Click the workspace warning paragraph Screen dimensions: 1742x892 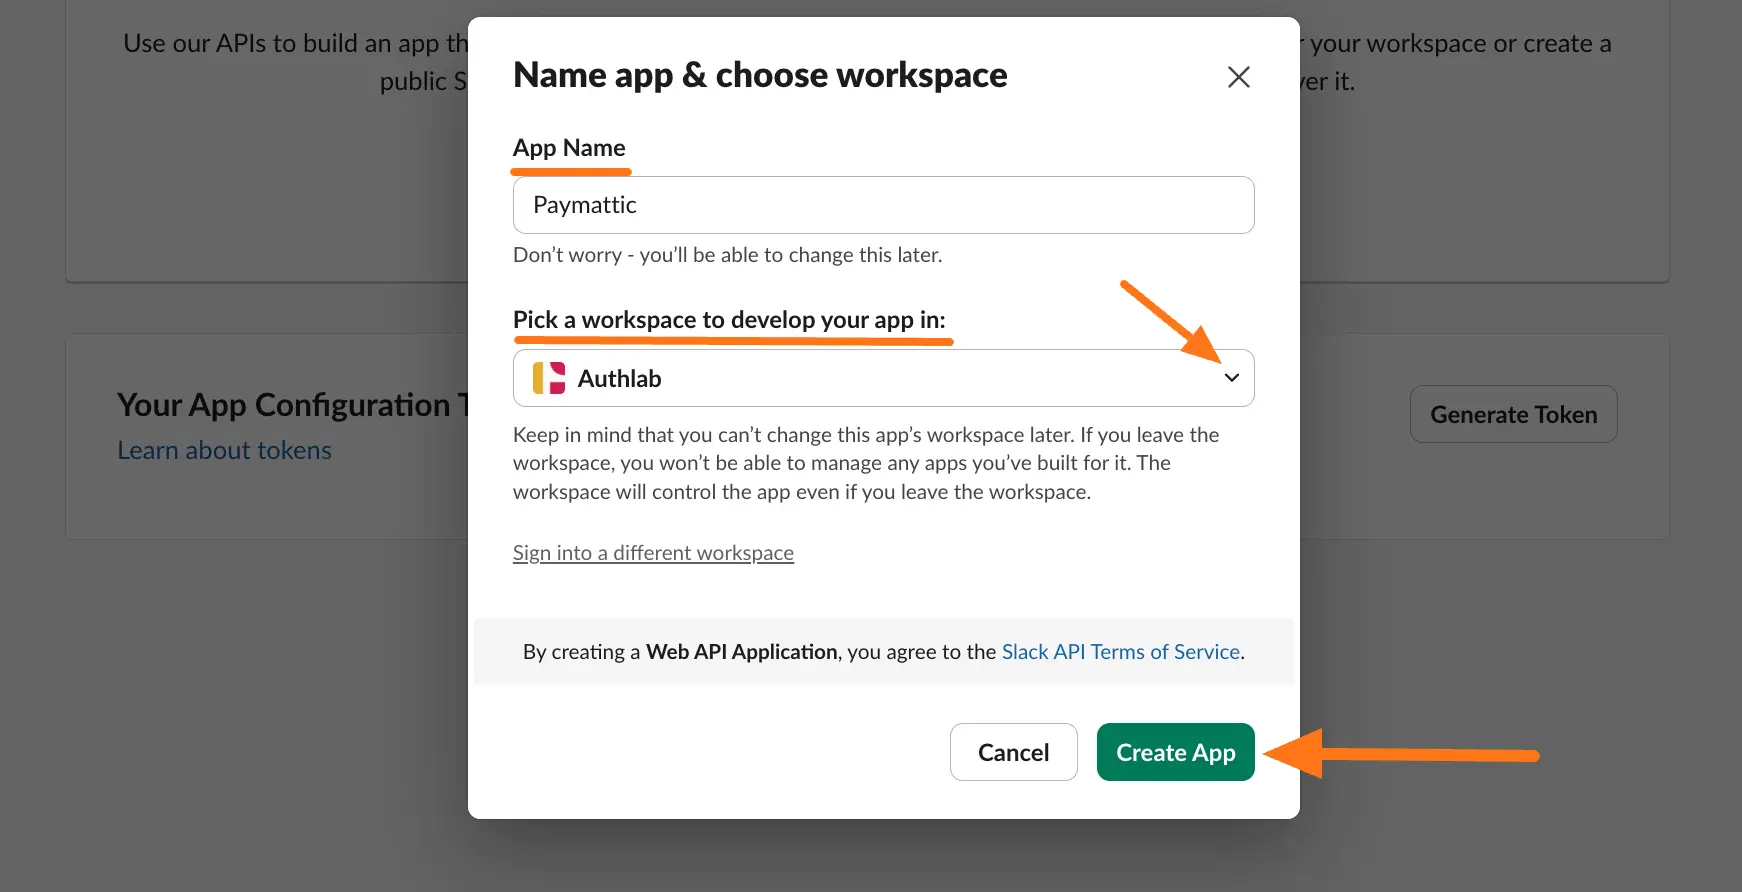(865, 463)
